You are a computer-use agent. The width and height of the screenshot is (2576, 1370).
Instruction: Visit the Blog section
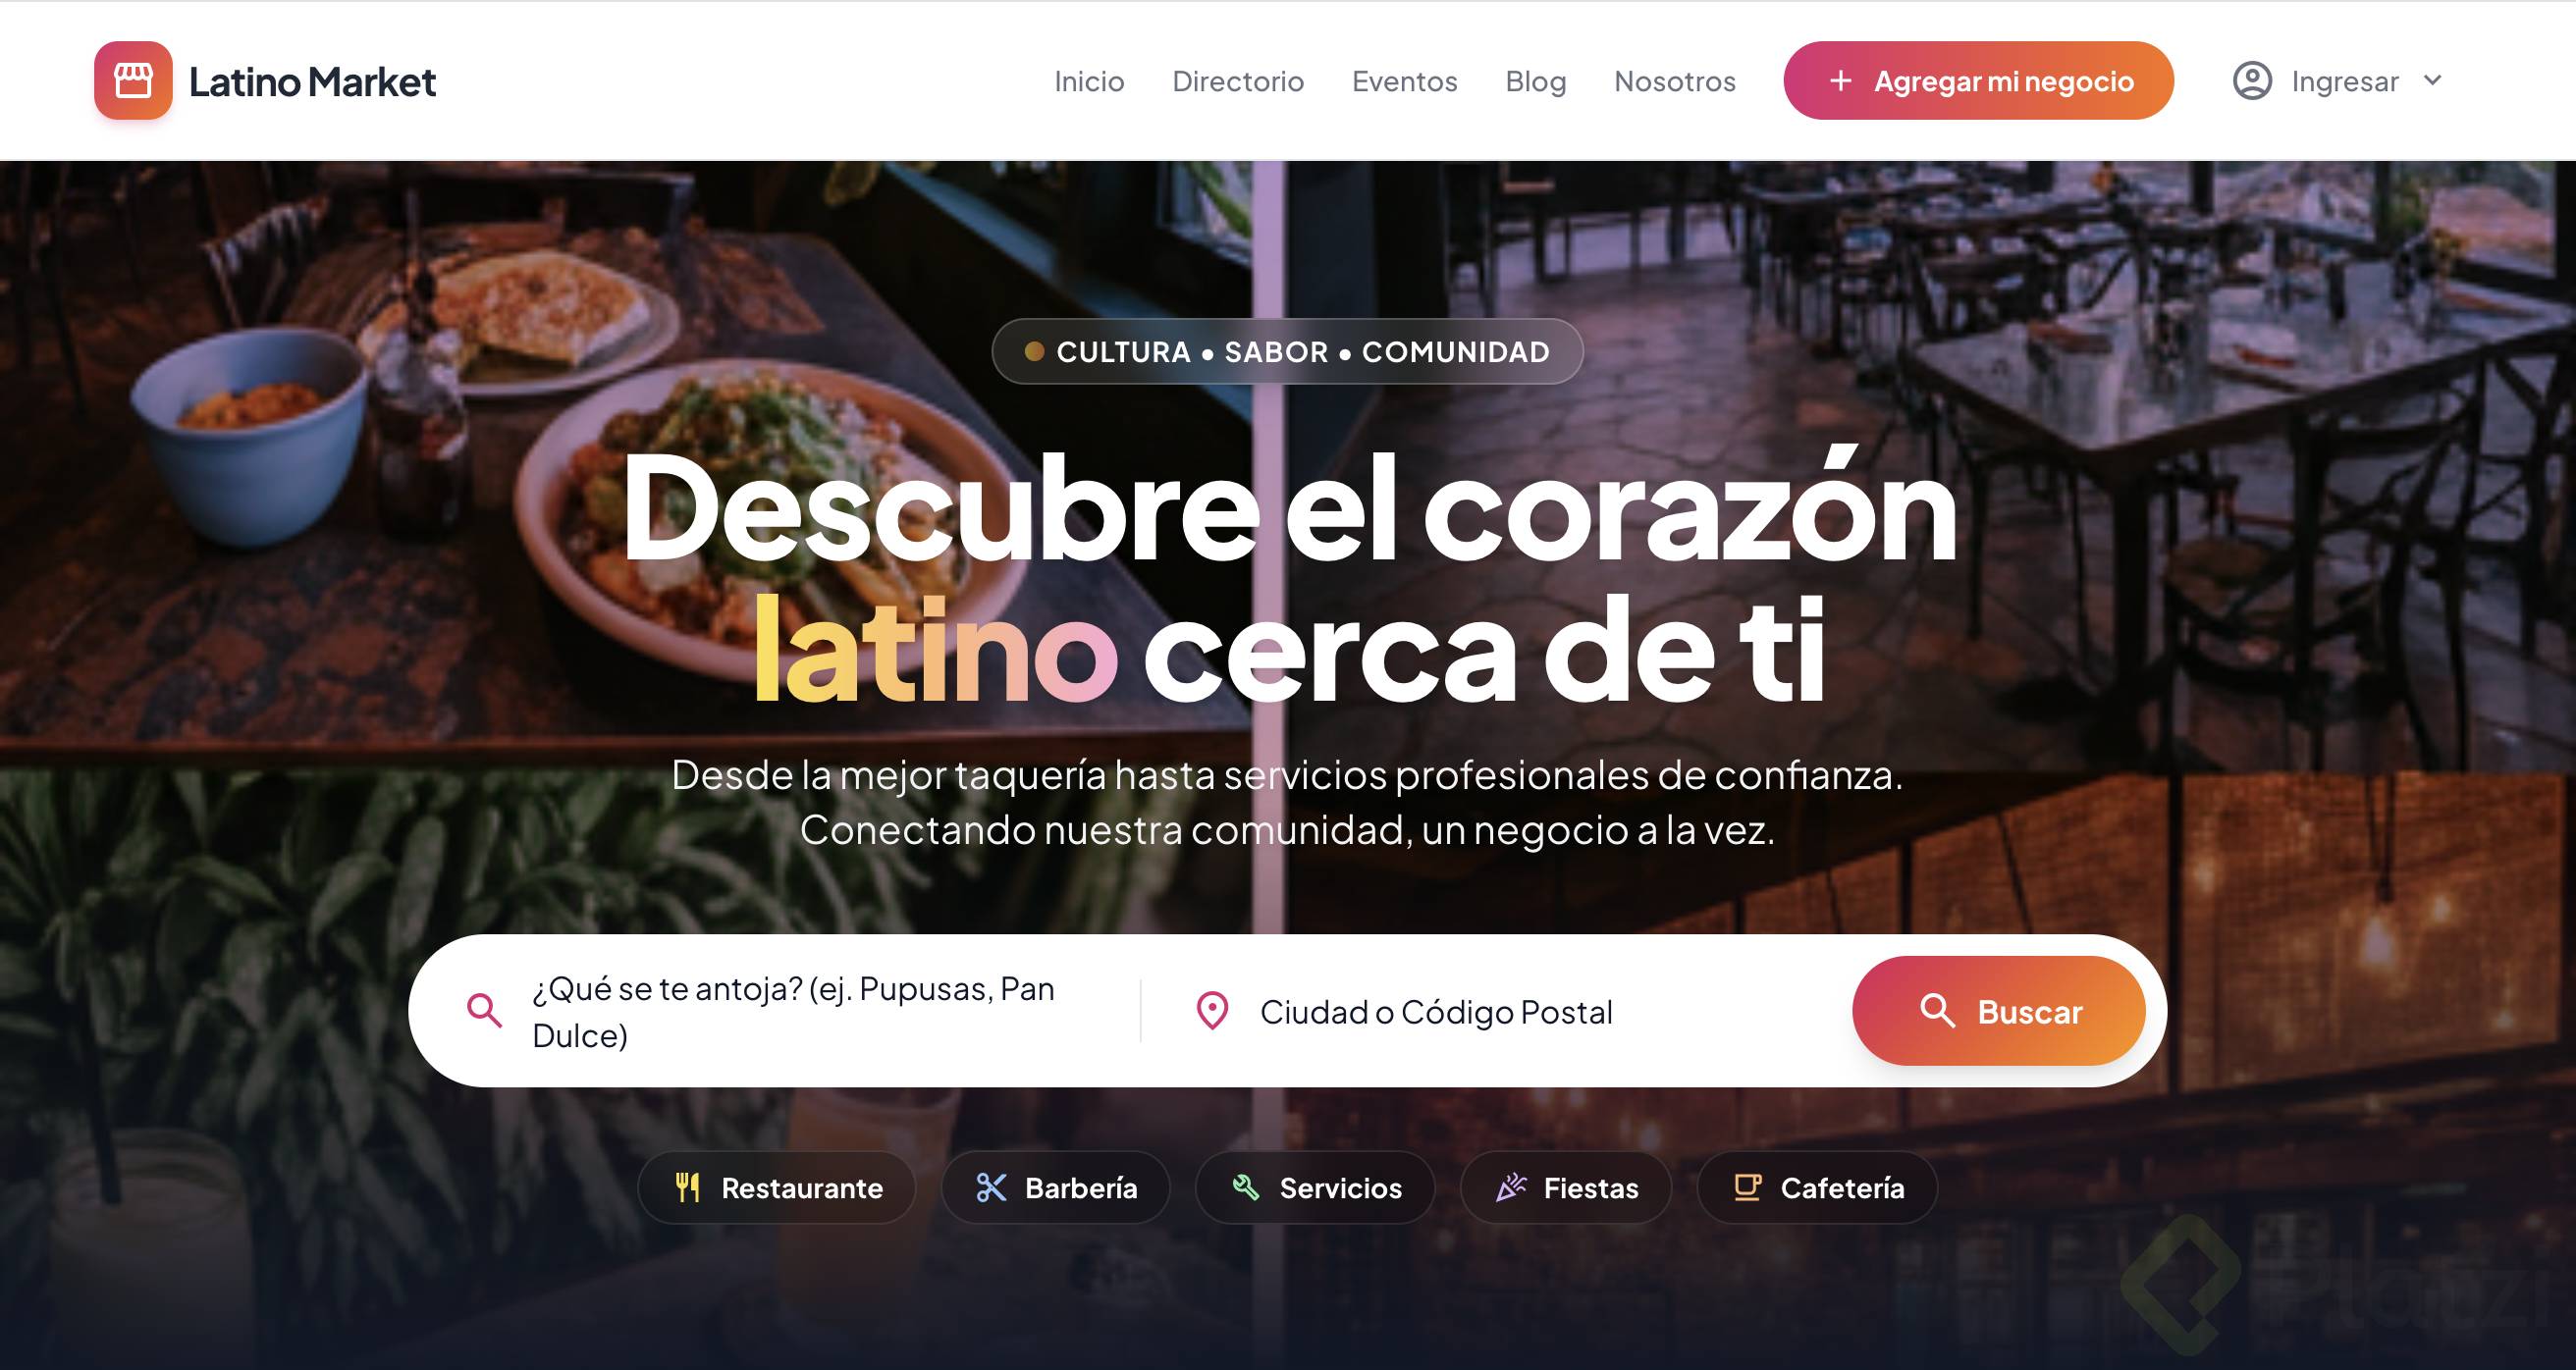(1536, 81)
